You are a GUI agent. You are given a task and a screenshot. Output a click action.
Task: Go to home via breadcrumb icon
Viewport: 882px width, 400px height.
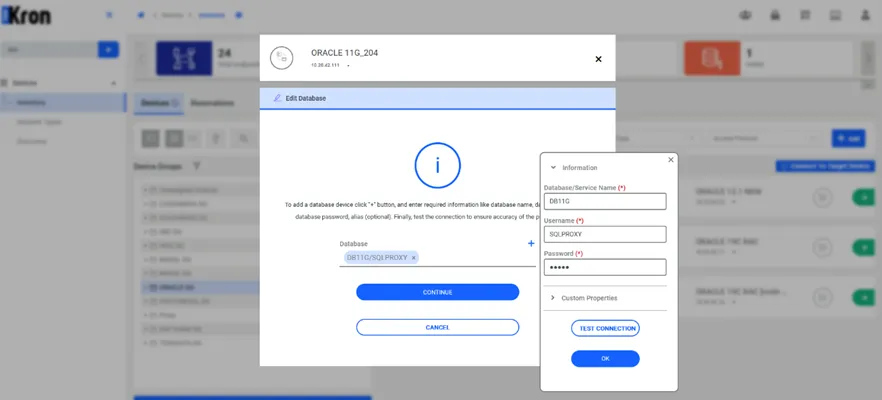click(141, 15)
